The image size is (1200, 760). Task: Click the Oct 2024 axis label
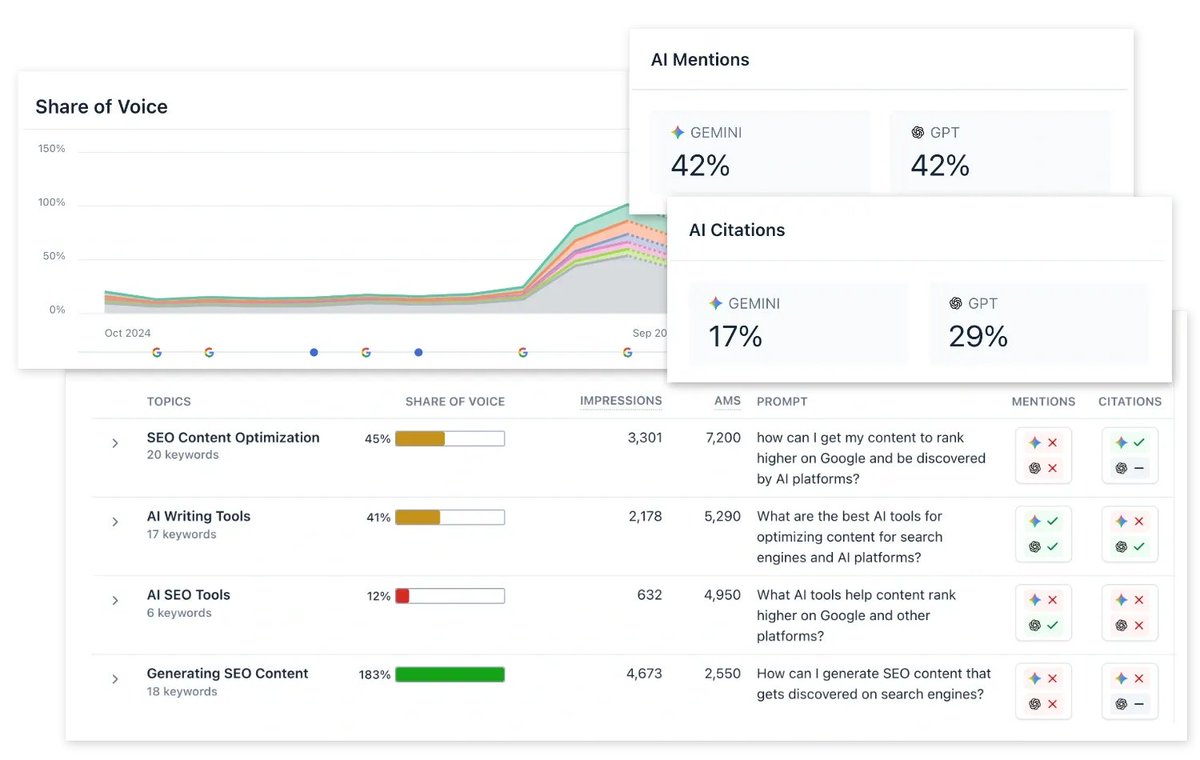click(127, 333)
